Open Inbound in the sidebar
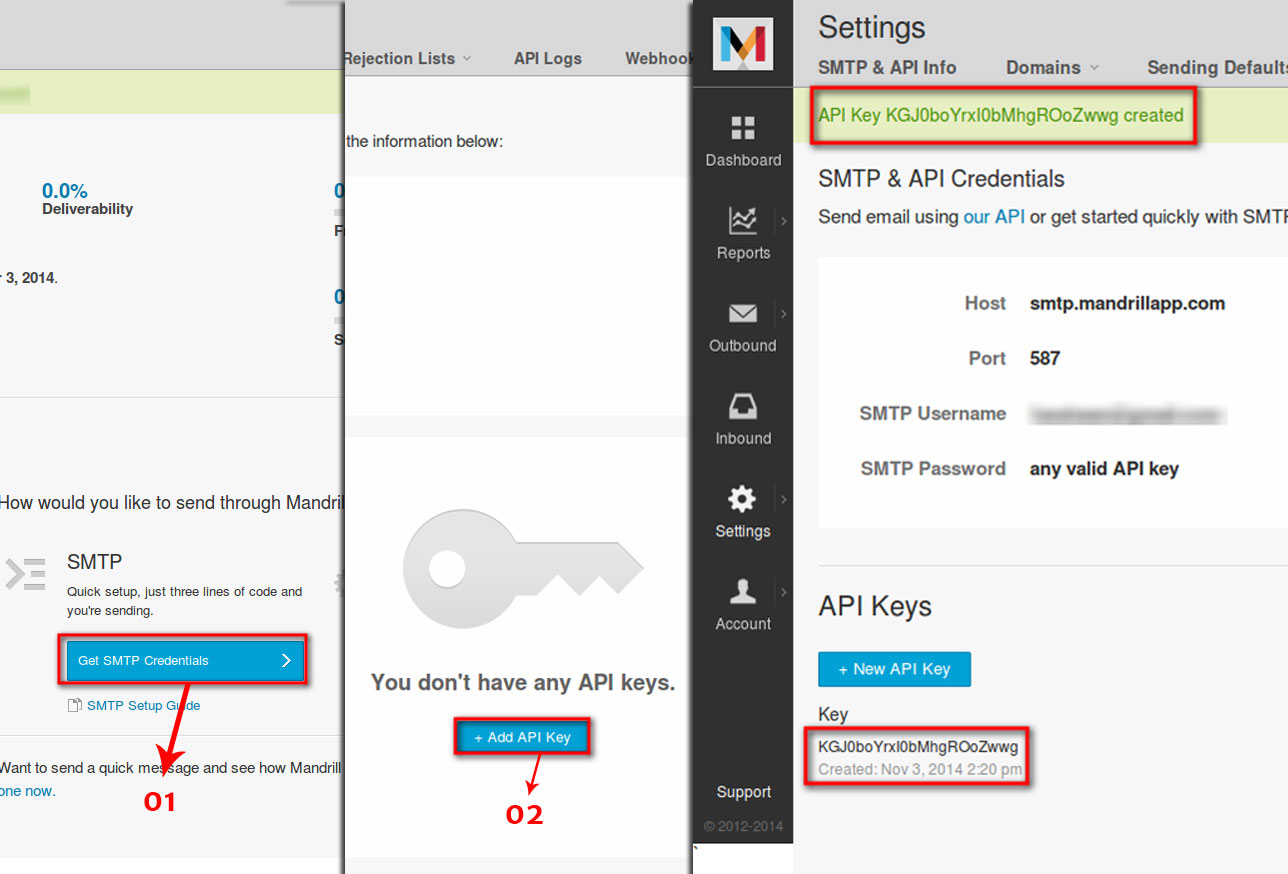 (743, 420)
